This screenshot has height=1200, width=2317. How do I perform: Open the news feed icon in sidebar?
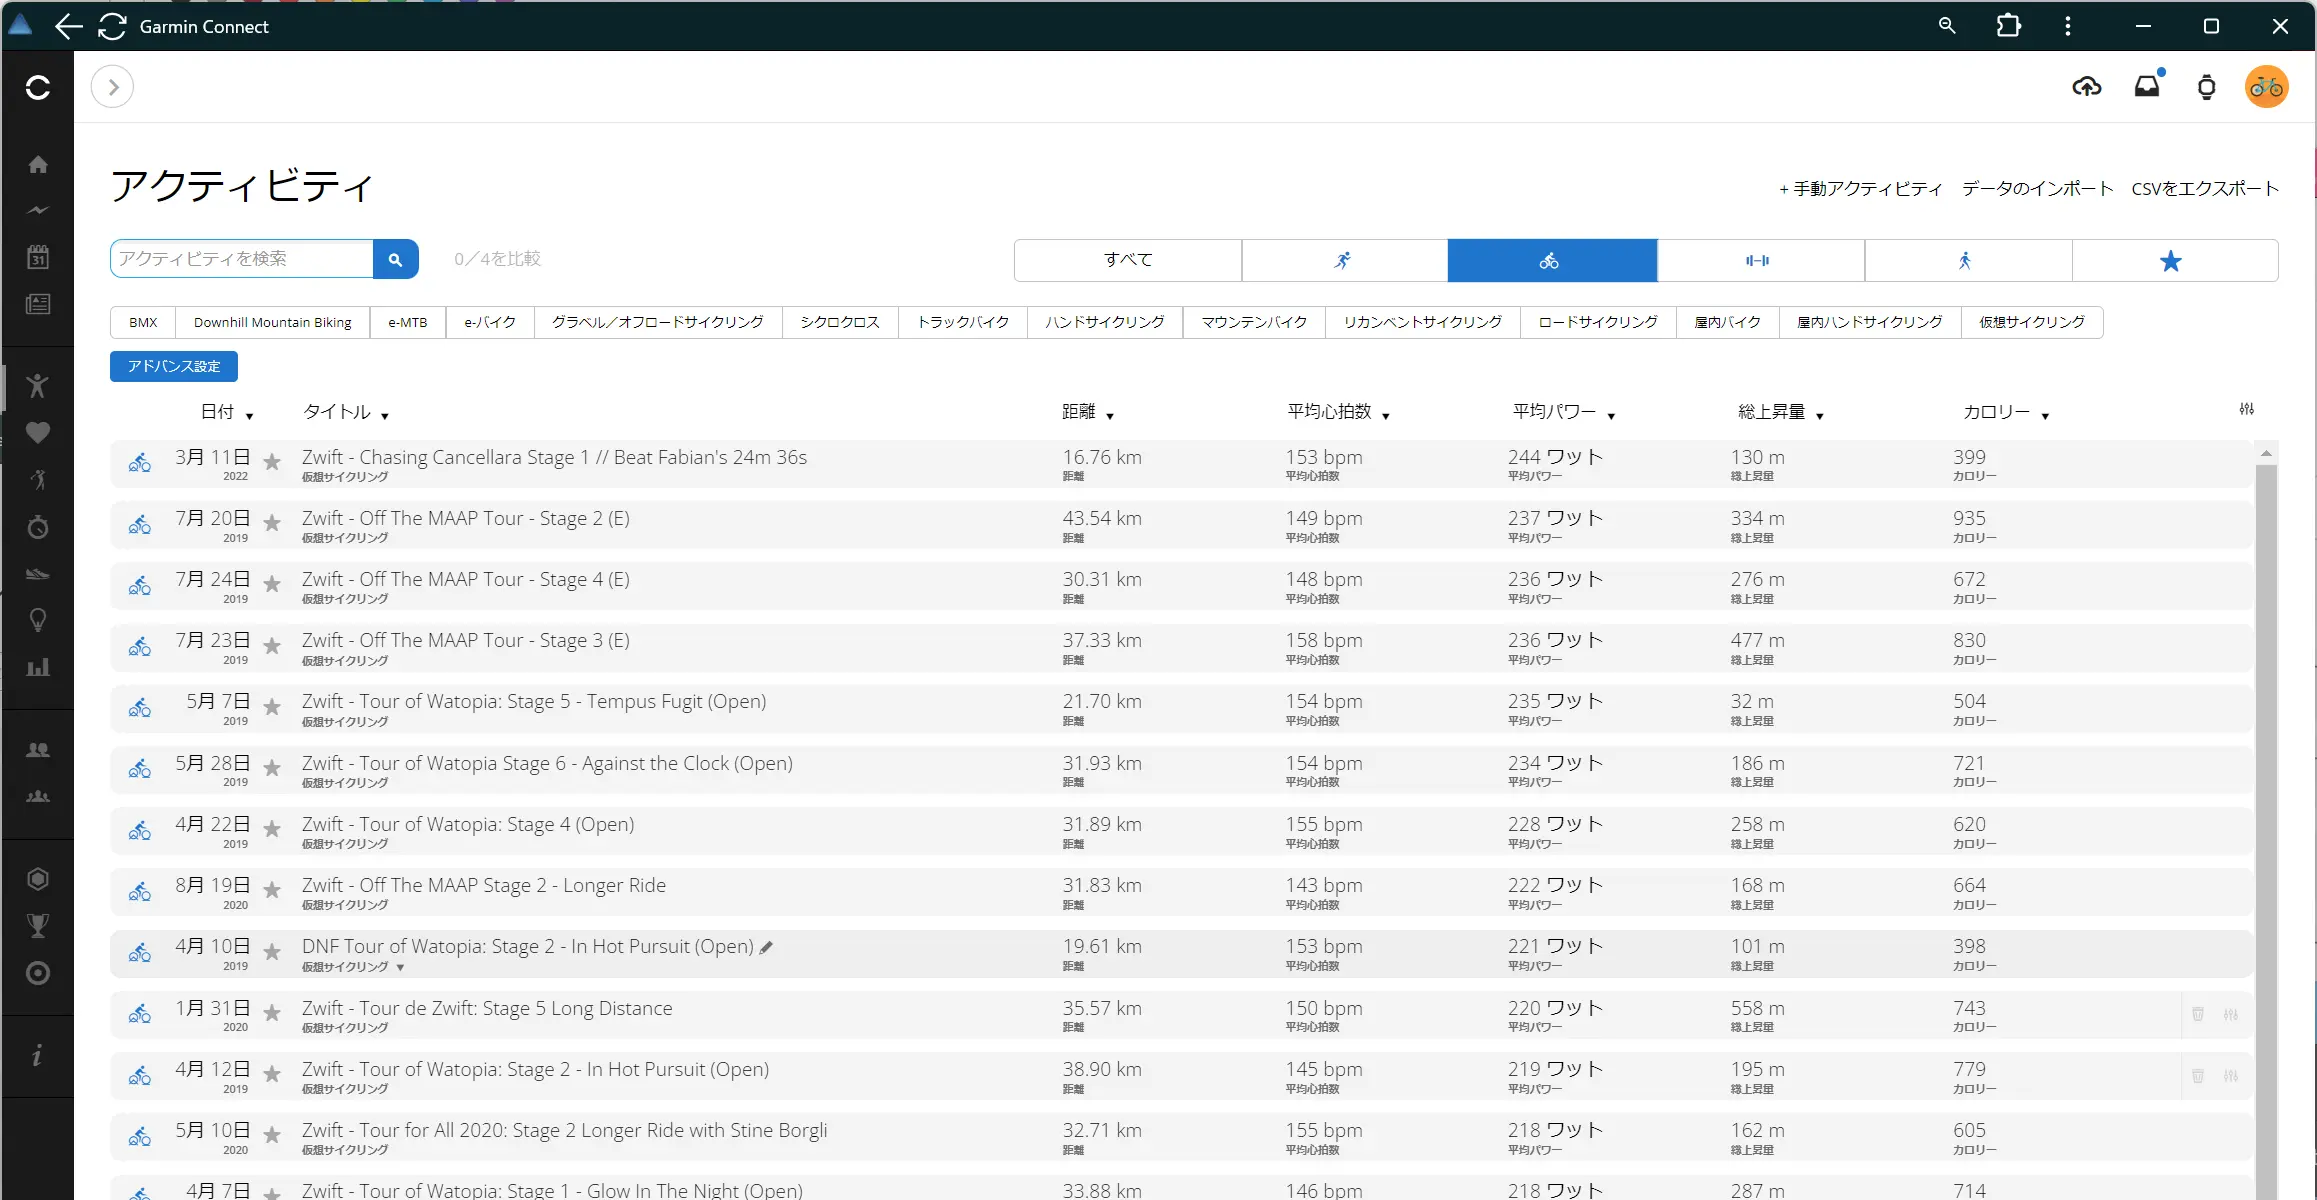pyautogui.click(x=38, y=304)
